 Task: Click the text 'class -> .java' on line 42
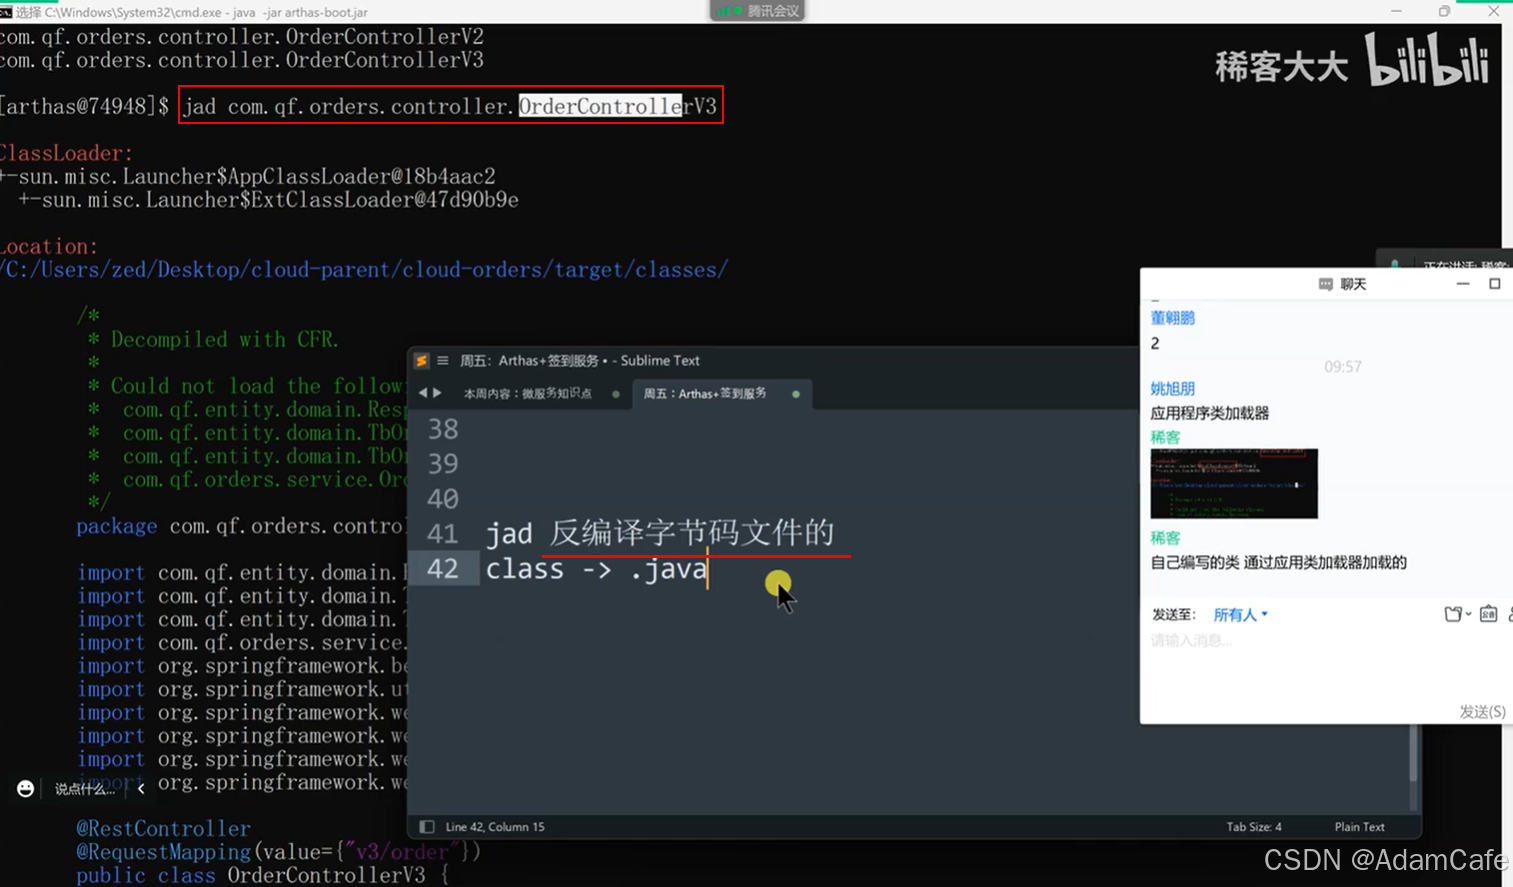click(597, 569)
